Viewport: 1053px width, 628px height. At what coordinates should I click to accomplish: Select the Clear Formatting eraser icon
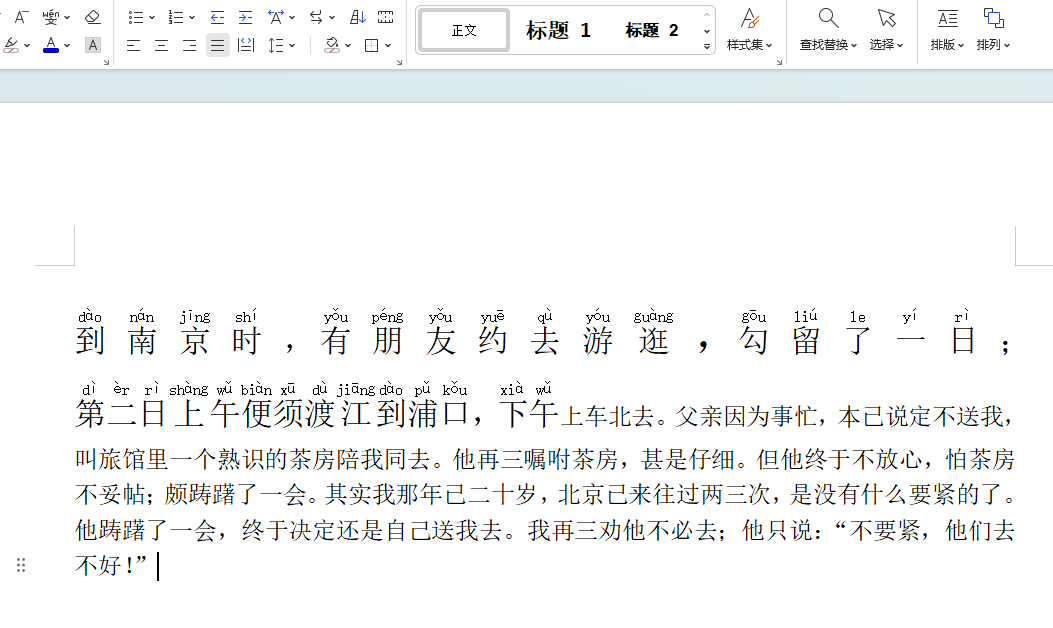pos(93,16)
